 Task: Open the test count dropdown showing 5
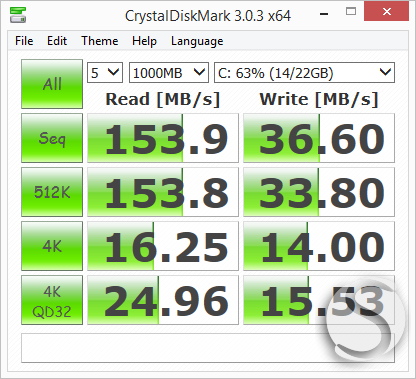click(x=105, y=72)
